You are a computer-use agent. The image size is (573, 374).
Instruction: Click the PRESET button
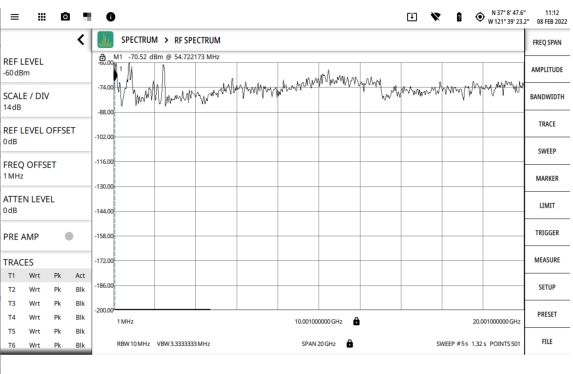point(547,314)
